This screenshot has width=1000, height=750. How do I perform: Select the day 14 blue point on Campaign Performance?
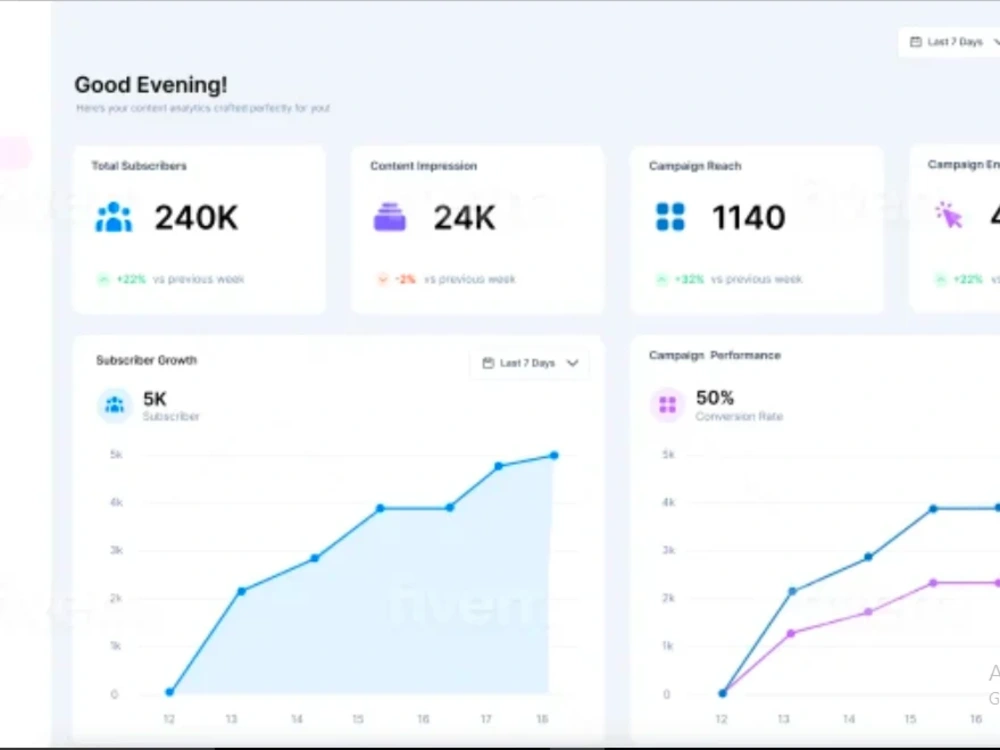tap(868, 557)
